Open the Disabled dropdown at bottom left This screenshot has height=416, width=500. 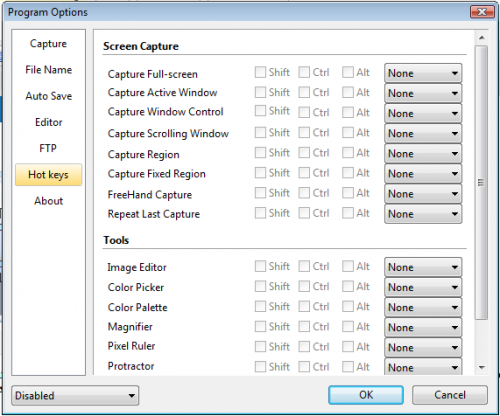[x=75, y=395]
